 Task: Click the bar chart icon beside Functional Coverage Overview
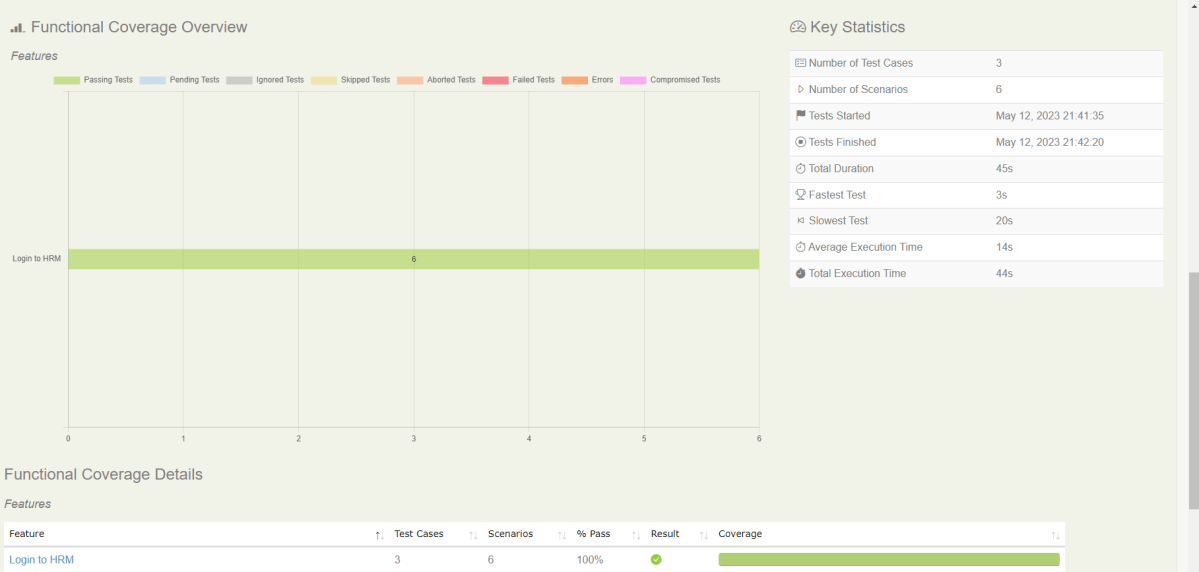[17, 28]
